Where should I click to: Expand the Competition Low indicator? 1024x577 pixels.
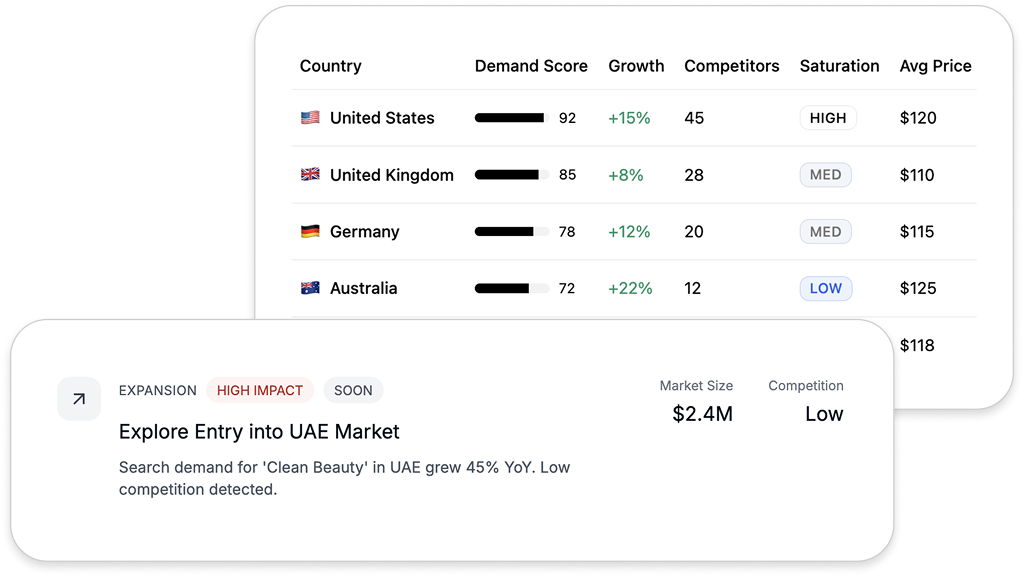pyautogui.click(x=824, y=414)
